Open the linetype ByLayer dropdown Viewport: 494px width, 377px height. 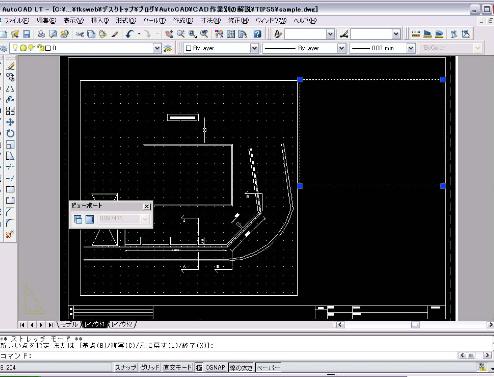341,48
